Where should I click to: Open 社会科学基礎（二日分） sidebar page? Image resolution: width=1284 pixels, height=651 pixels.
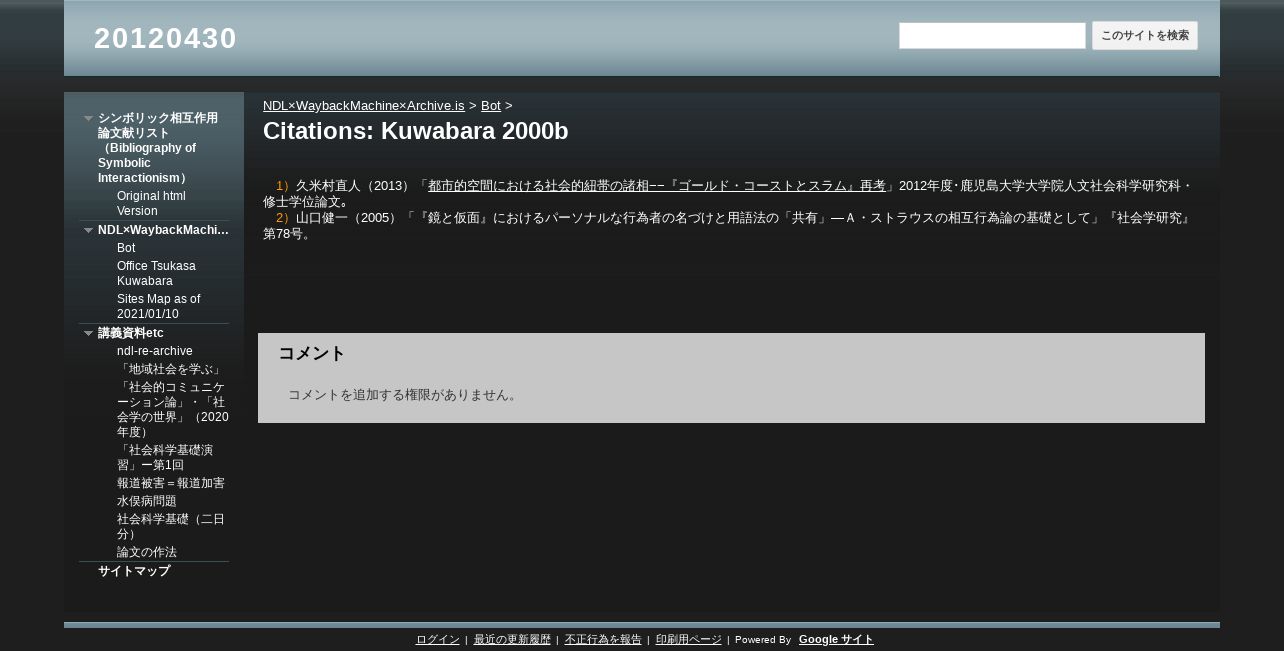[x=171, y=527]
